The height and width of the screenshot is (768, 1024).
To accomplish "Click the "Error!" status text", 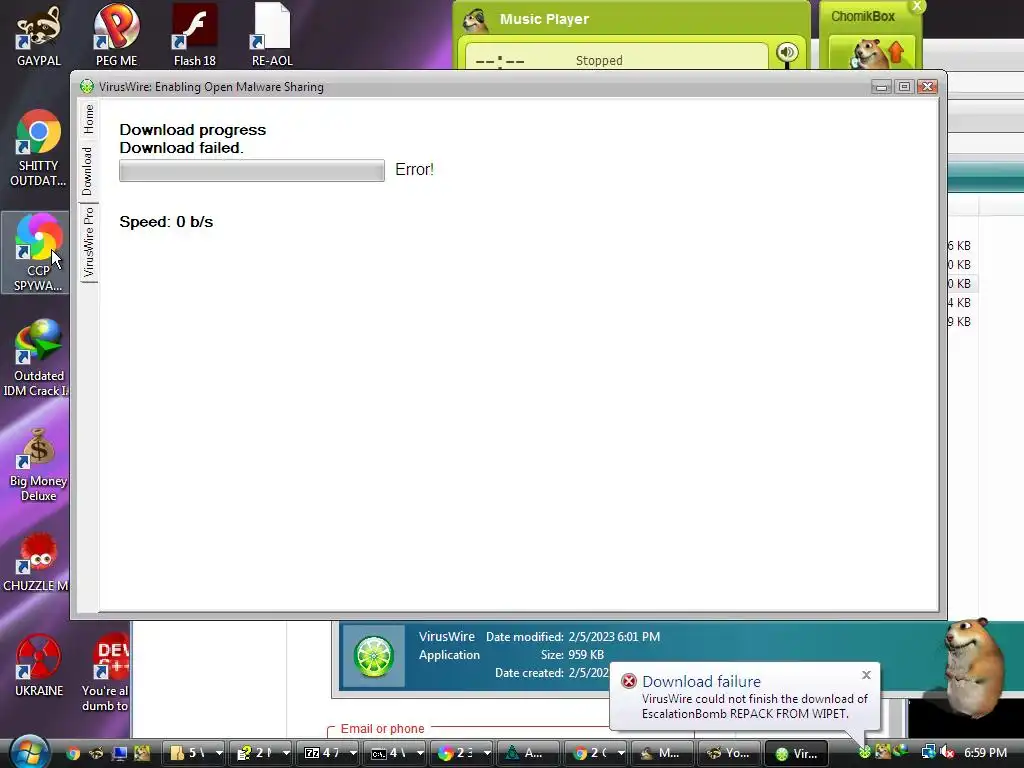I will [414, 169].
